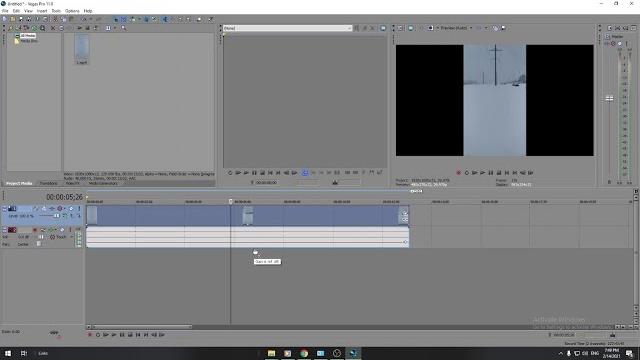The width and height of the screenshot is (640, 360).
Task: Open the Trimmer media history dropdown
Action: click(349, 28)
